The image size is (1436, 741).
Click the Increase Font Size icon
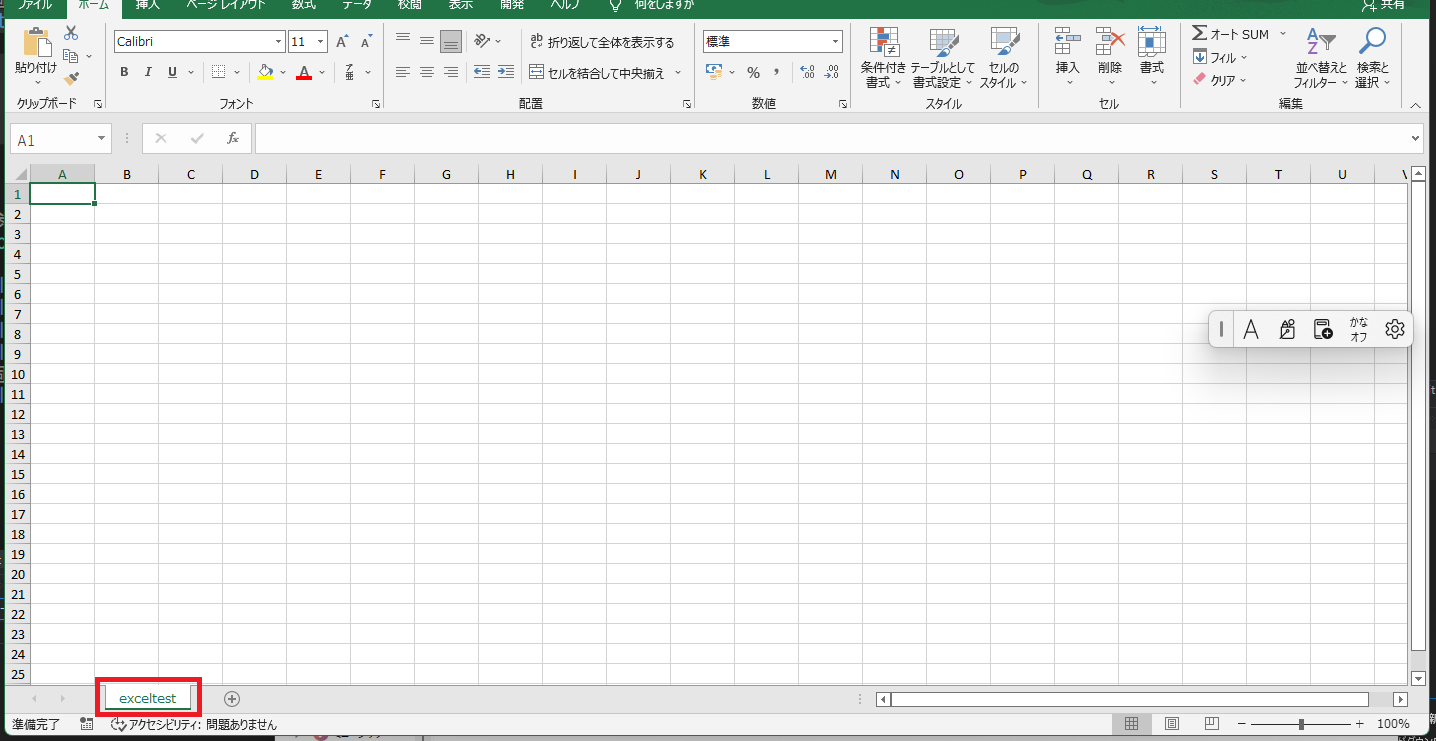tap(342, 42)
